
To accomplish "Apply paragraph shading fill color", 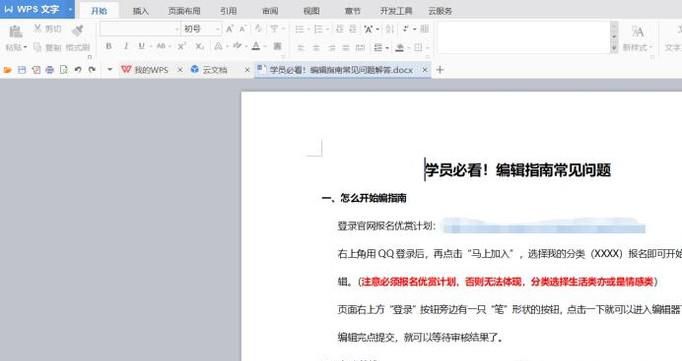I will click(400, 47).
